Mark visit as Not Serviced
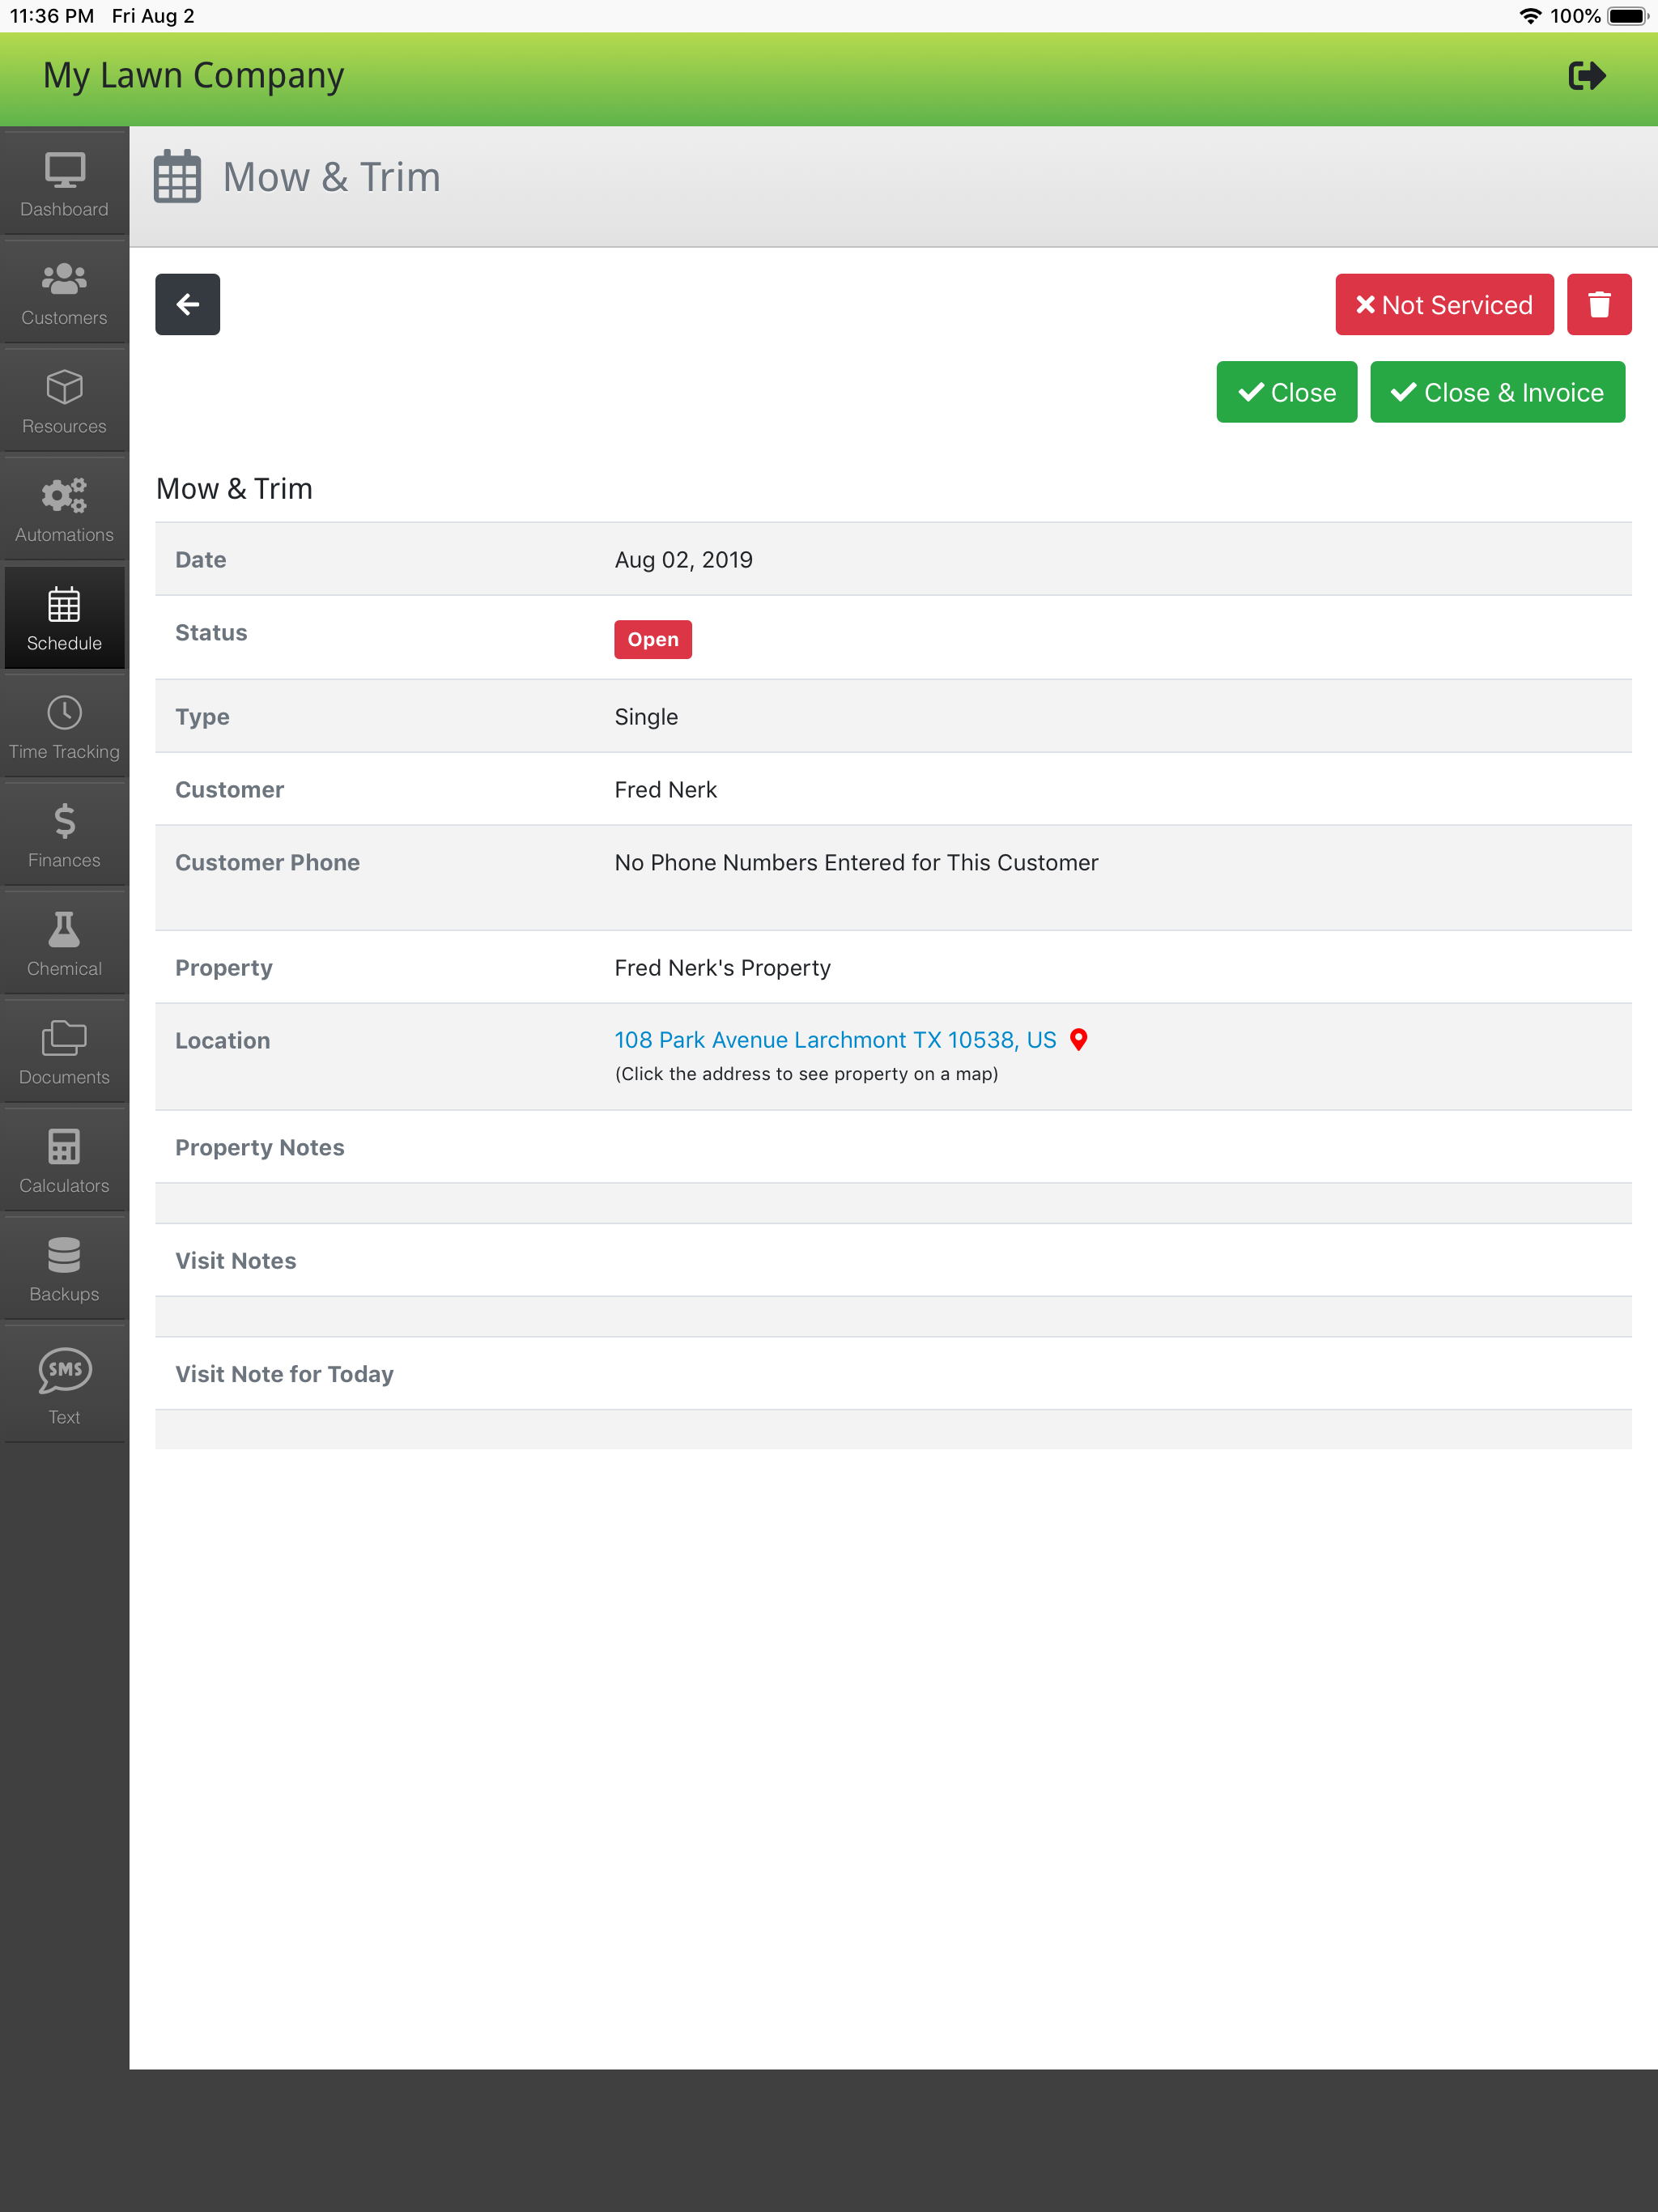The image size is (1658, 2212). [x=1443, y=304]
